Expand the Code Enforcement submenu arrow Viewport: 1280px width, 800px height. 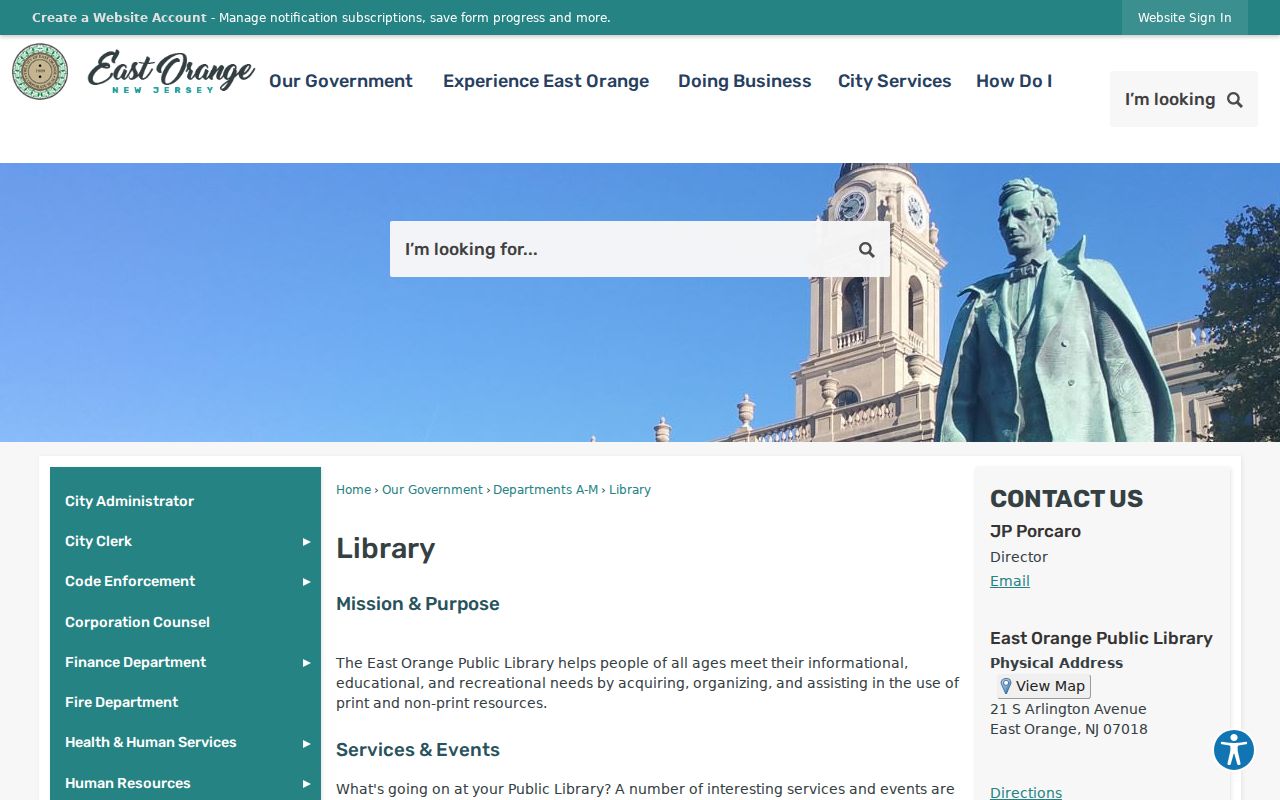pyautogui.click(x=306, y=581)
